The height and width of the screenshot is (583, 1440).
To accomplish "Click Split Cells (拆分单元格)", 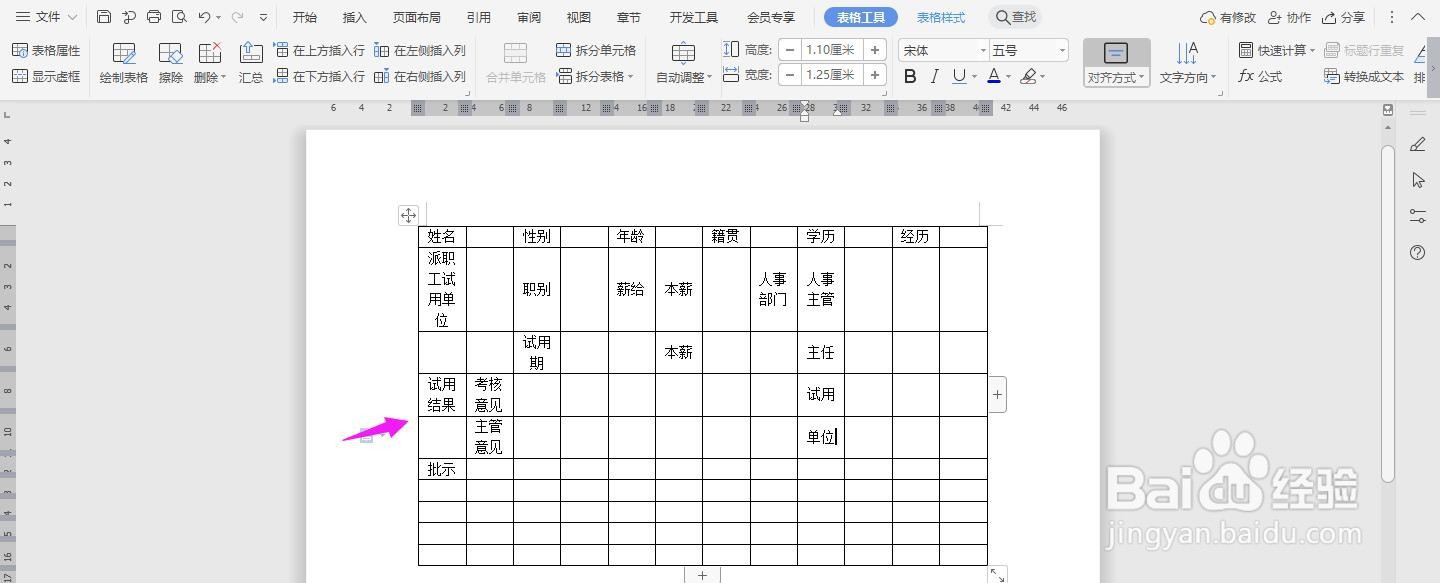I will coord(596,50).
